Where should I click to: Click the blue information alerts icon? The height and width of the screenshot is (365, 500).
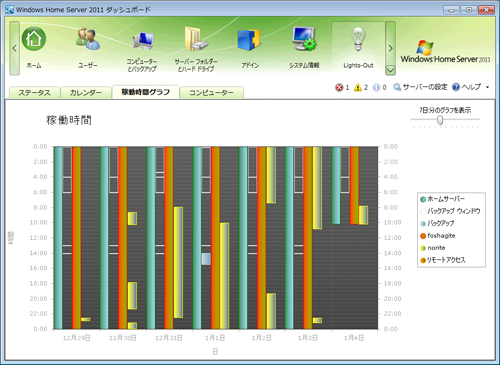click(x=376, y=87)
